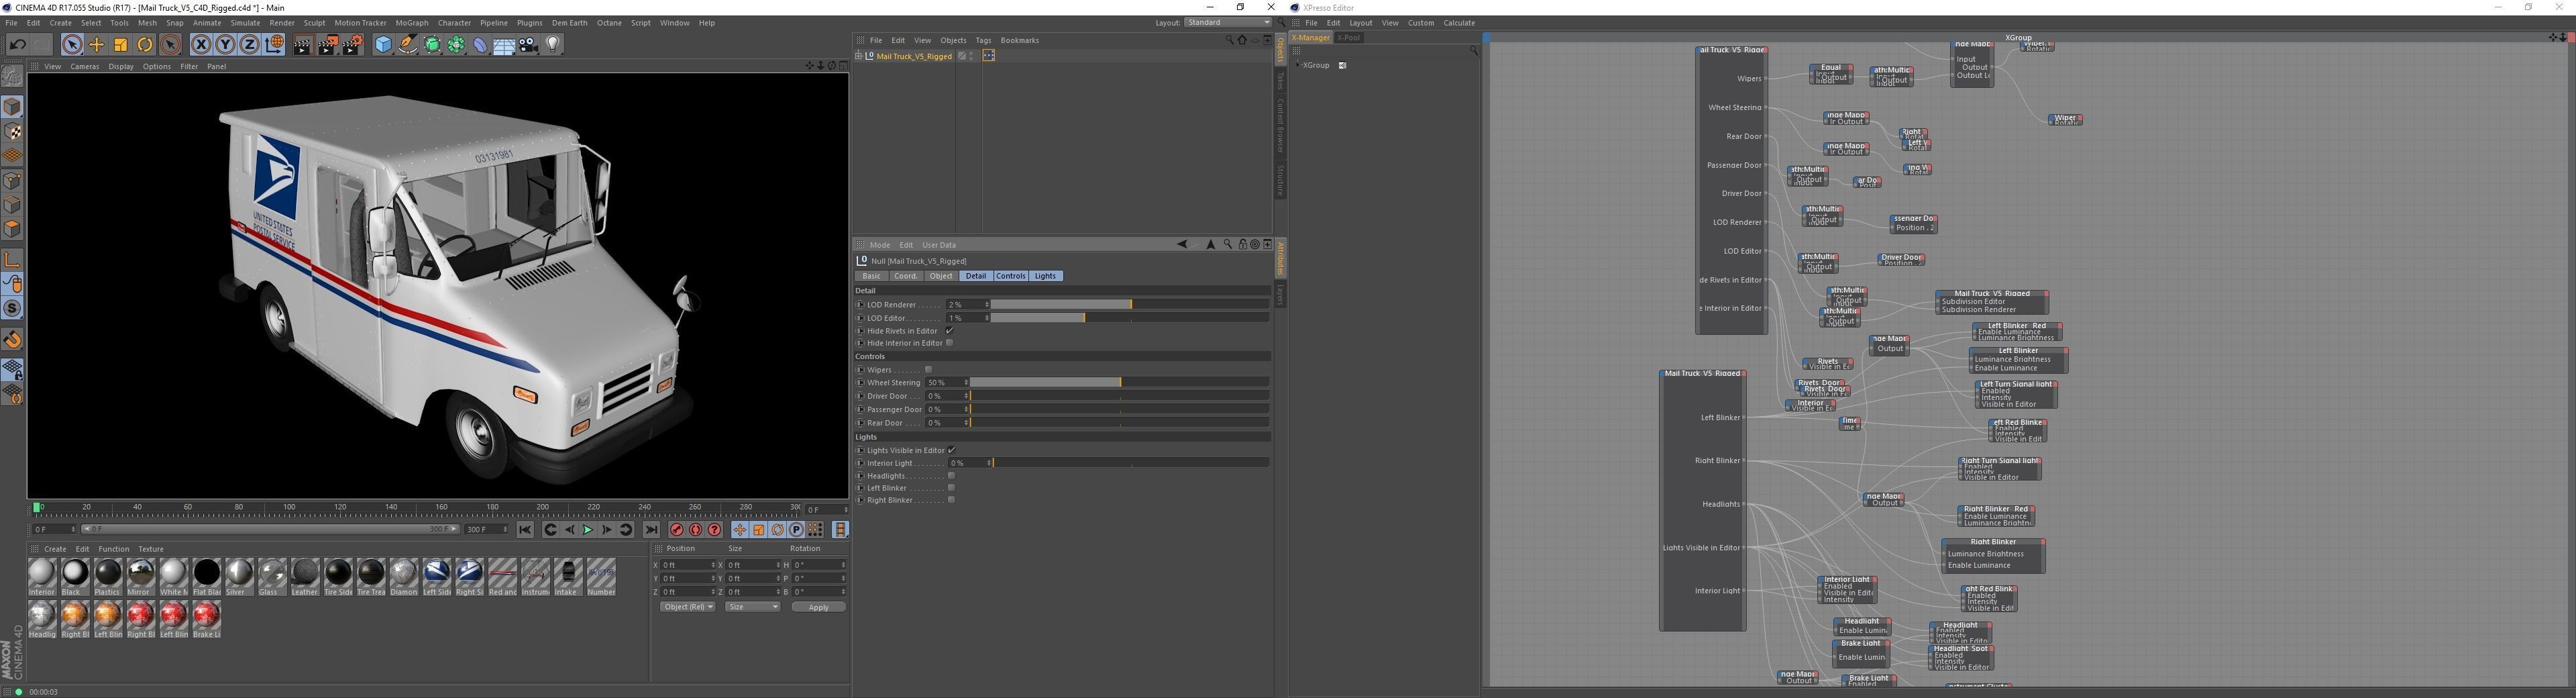This screenshot has width=2576, height=698.
Task: Expand the Wheel Steering parameter toggle
Action: 860,383
